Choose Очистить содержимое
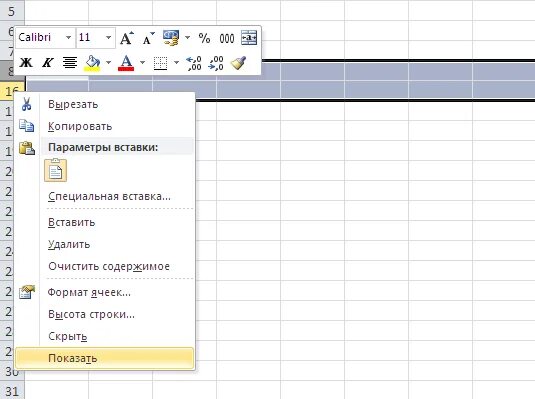 (105, 266)
